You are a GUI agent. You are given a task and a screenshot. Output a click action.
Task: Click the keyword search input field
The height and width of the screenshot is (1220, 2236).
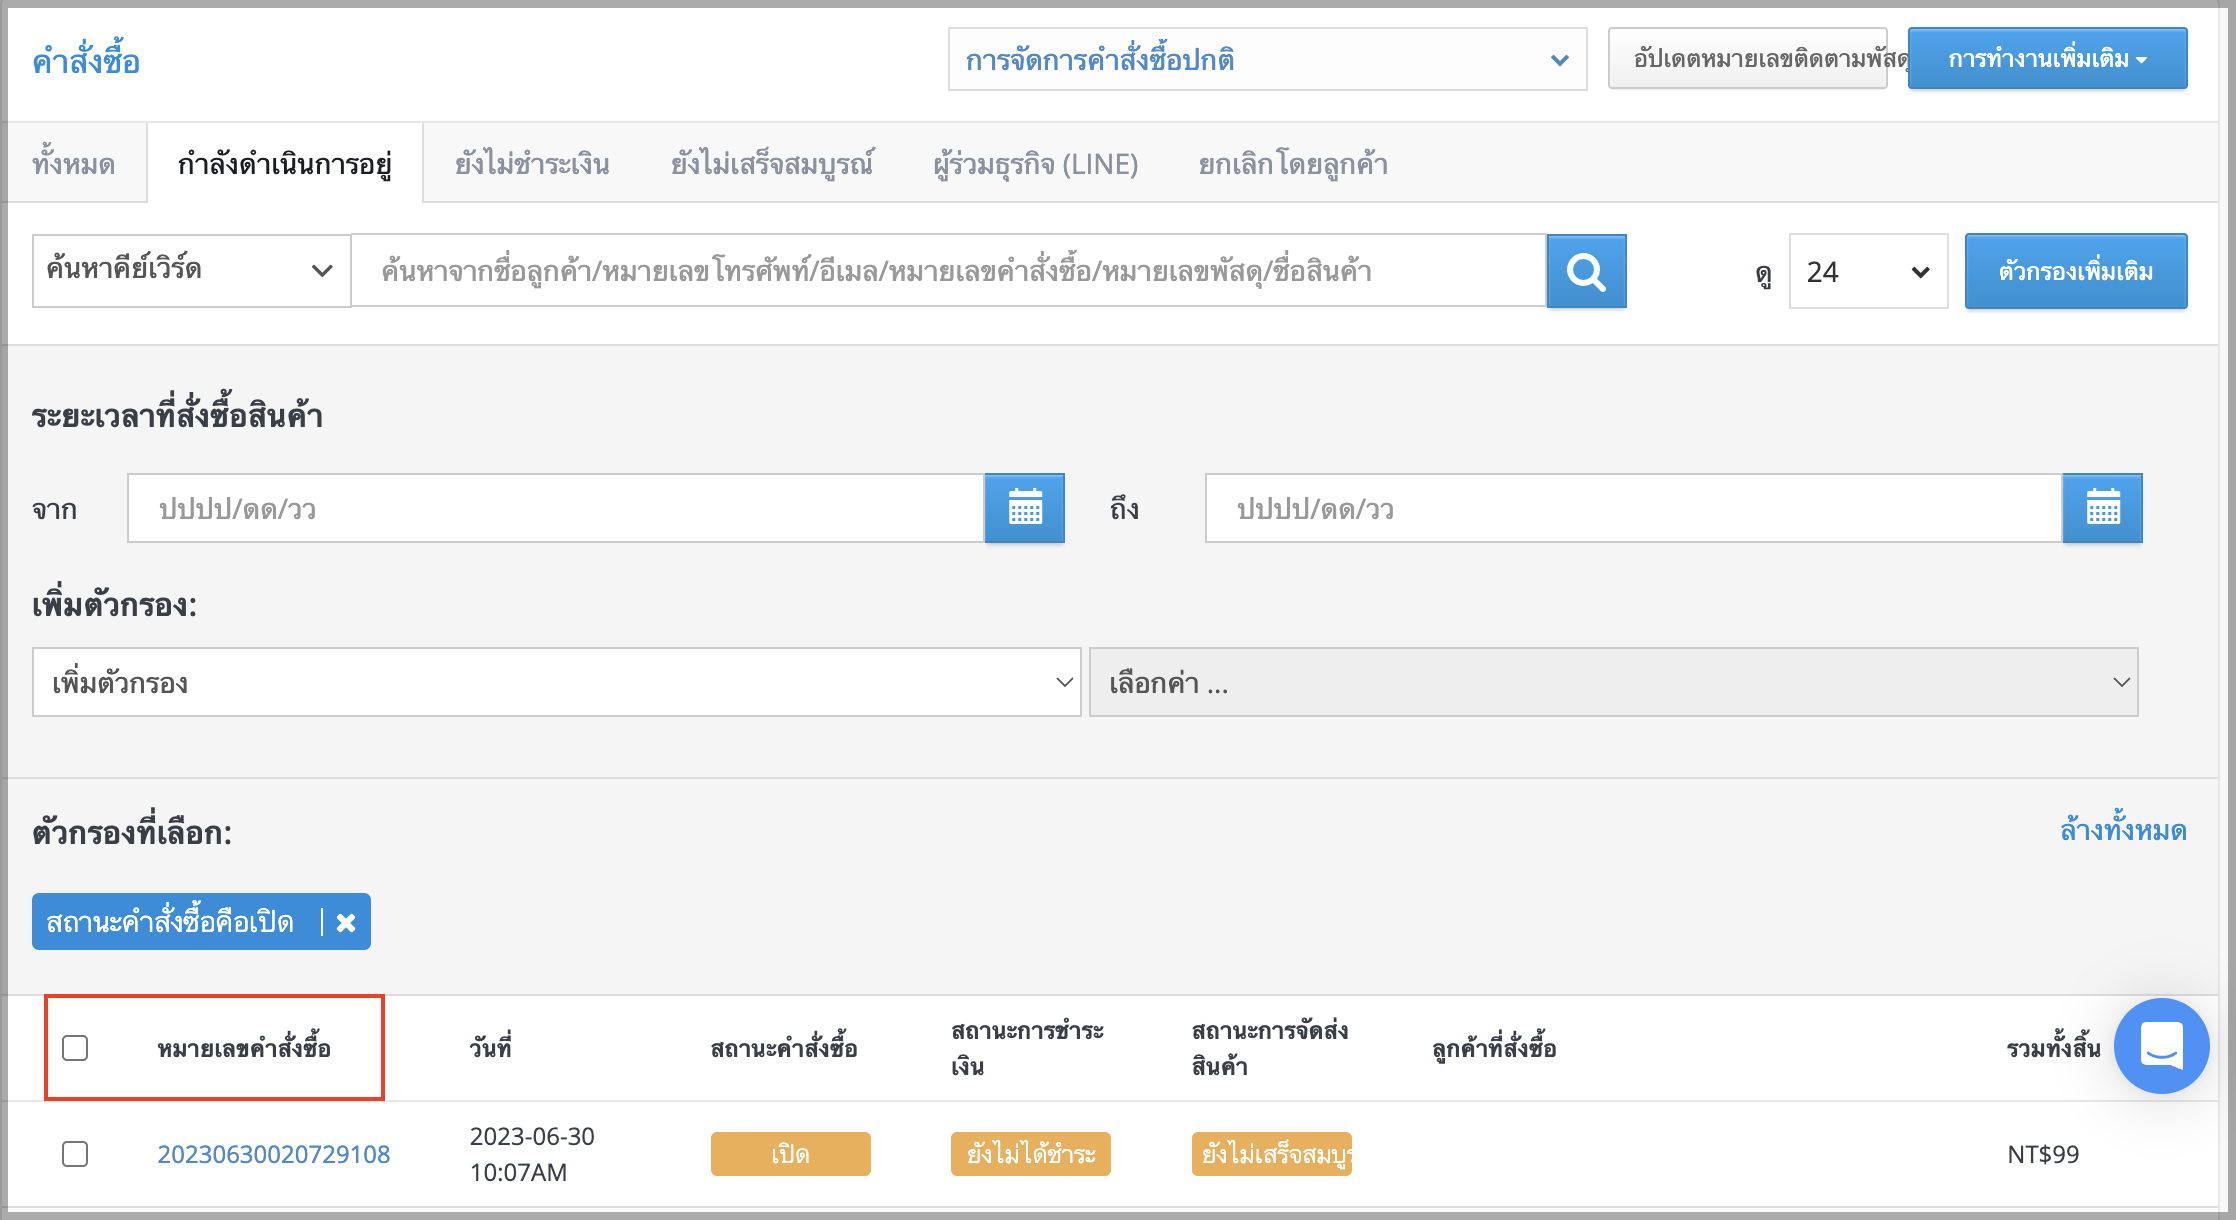pos(949,270)
